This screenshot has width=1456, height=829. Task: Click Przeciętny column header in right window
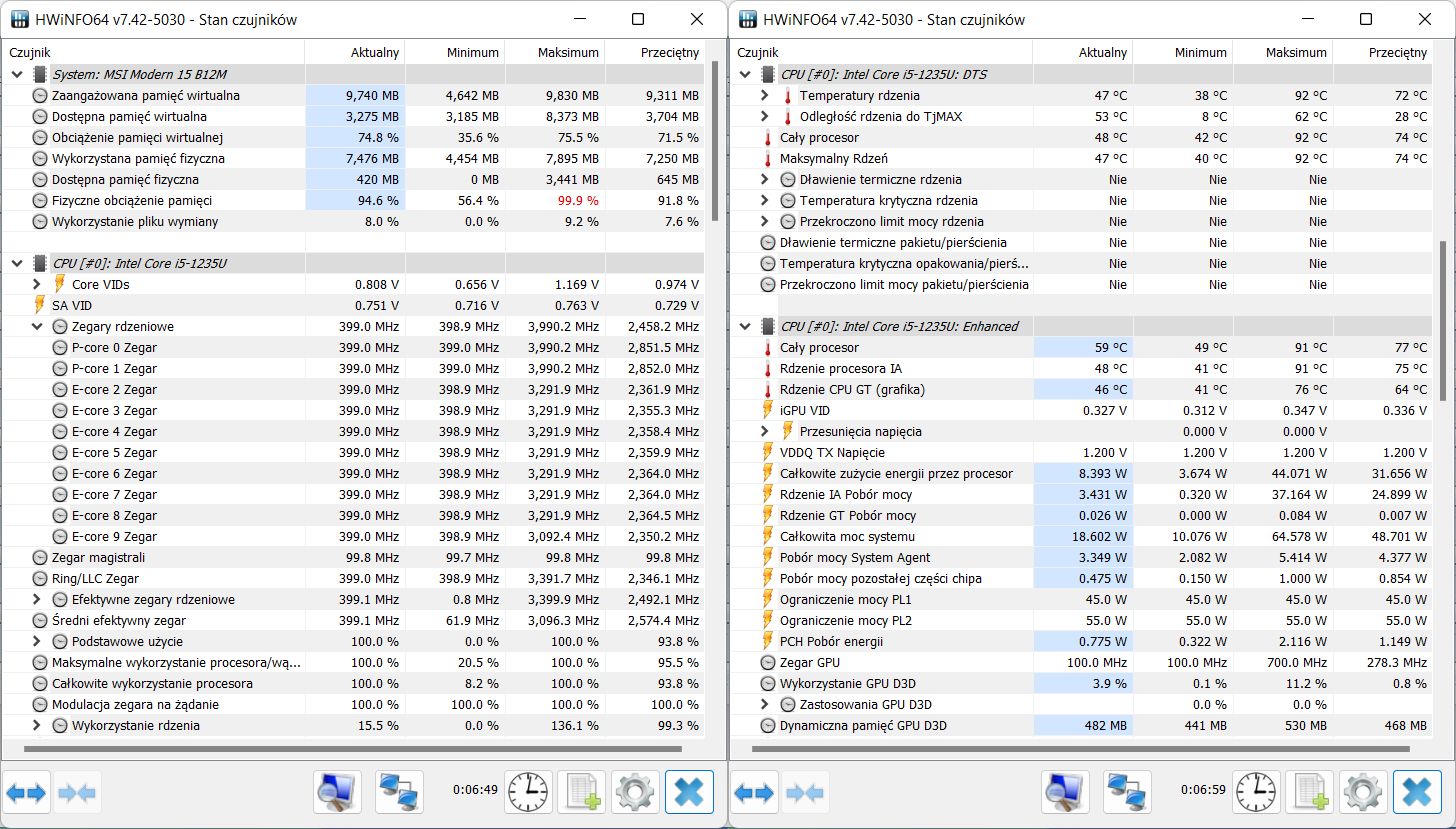pyautogui.click(x=1382, y=52)
